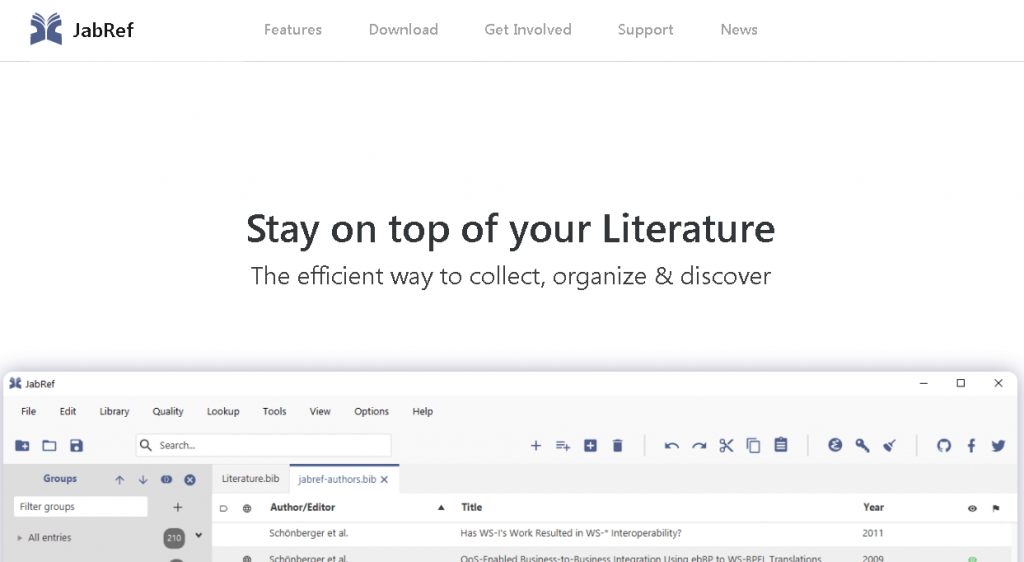The image size is (1024, 562).
Task: Open the News link
Action: pyautogui.click(x=739, y=29)
